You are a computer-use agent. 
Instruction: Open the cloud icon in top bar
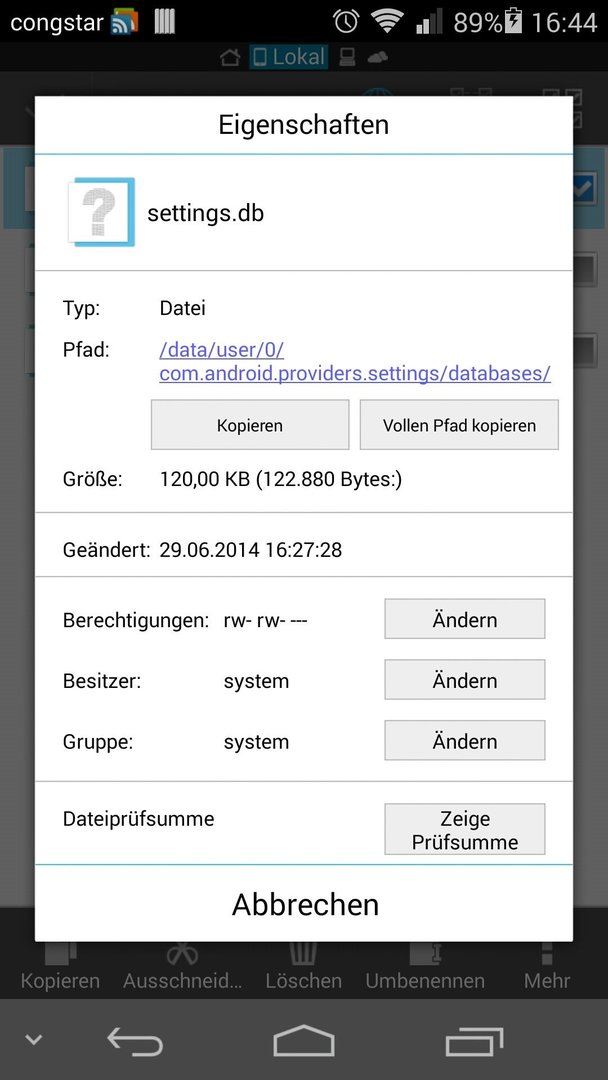point(378,58)
